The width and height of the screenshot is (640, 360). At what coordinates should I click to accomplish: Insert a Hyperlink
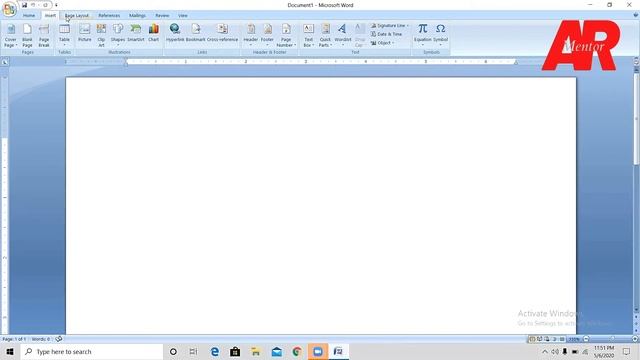[175, 33]
